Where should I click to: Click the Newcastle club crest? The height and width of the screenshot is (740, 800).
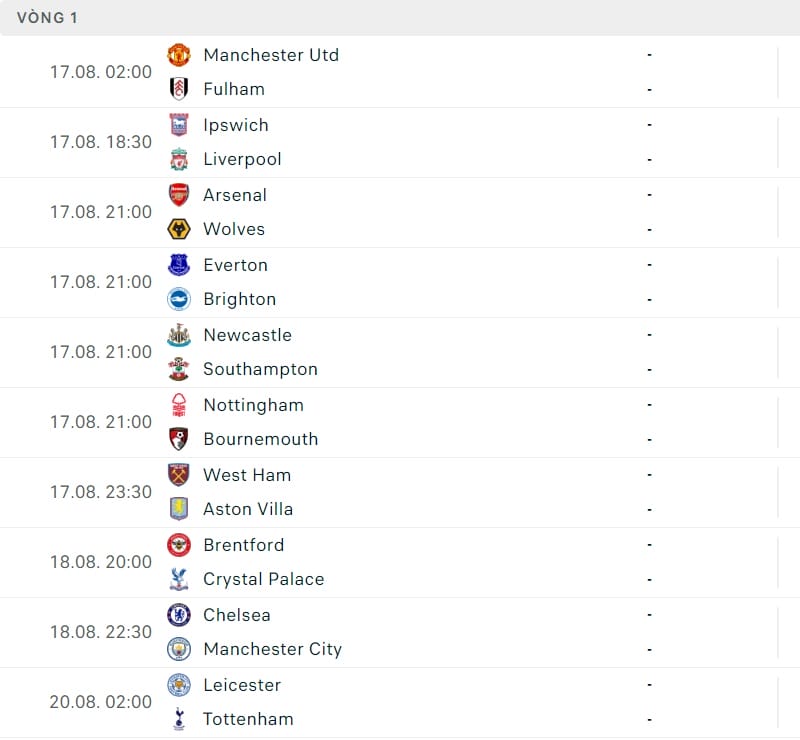coord(179,335)
